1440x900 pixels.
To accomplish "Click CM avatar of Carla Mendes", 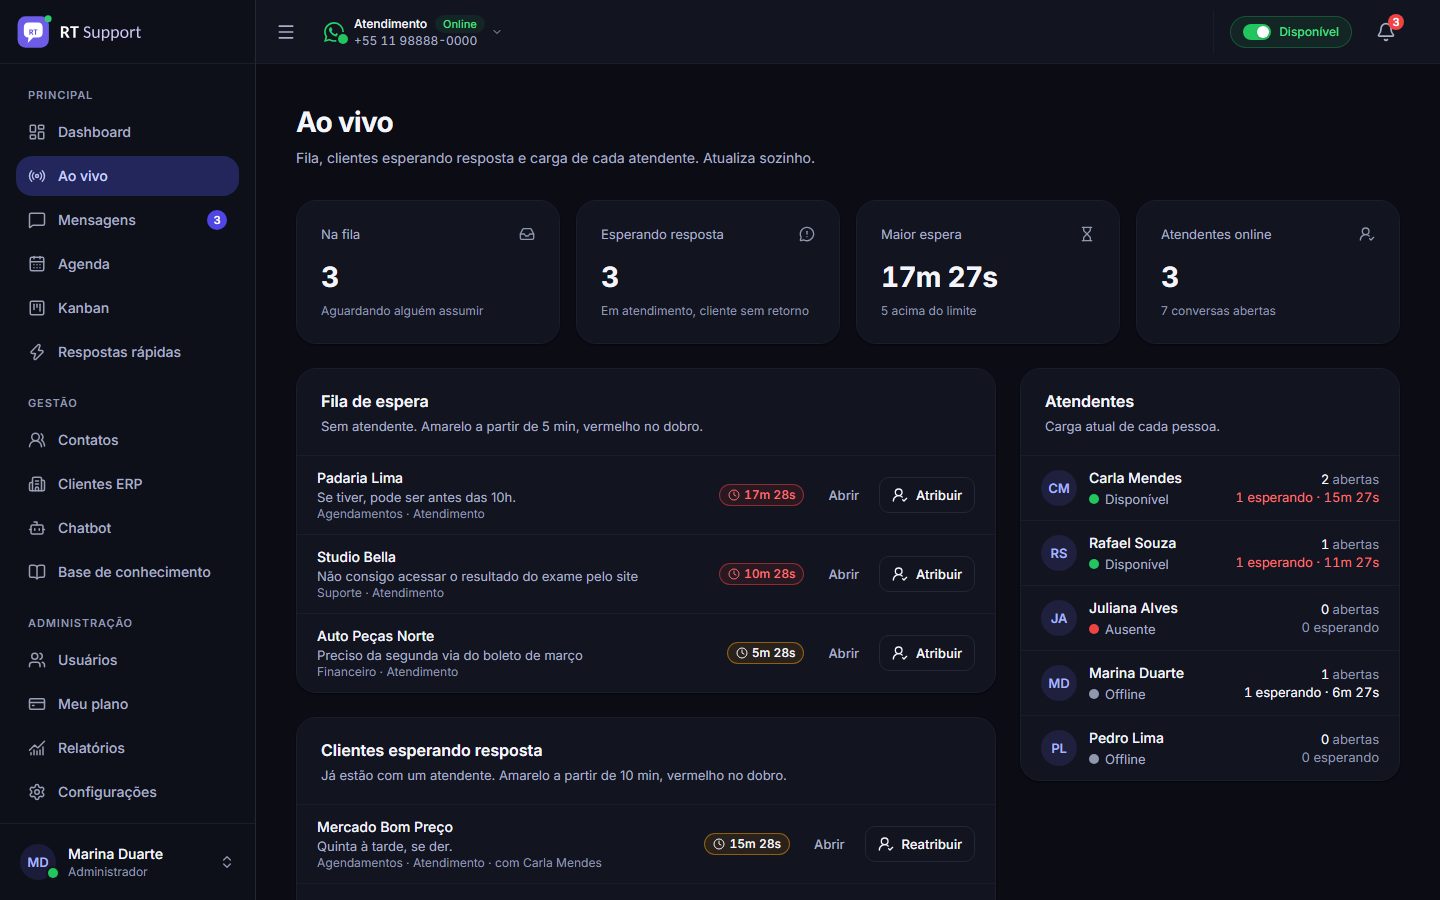I will [x=1059, y=488].
